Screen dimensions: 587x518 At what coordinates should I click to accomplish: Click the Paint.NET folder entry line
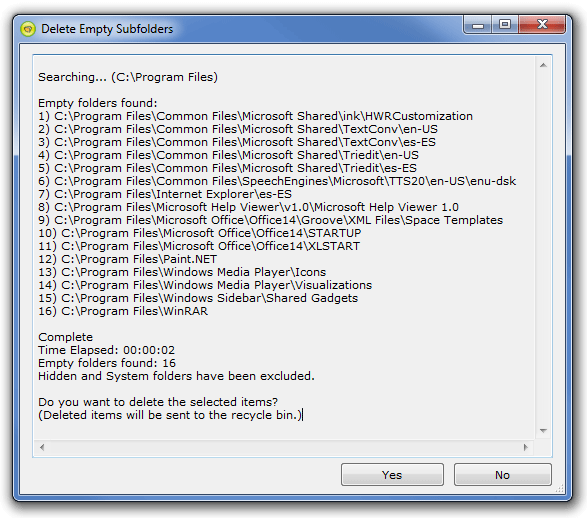coord(127,259)
